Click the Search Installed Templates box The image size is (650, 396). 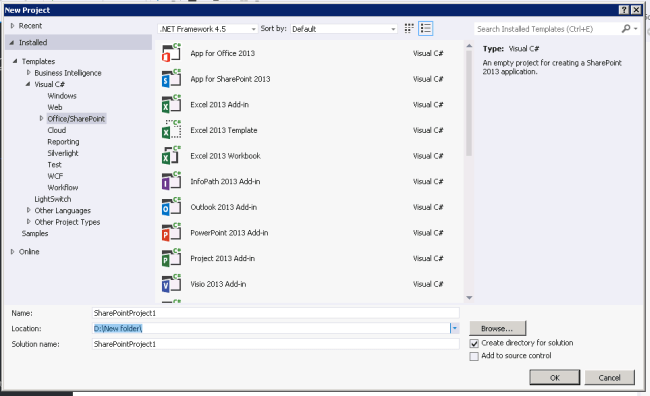tap(548, 29)
